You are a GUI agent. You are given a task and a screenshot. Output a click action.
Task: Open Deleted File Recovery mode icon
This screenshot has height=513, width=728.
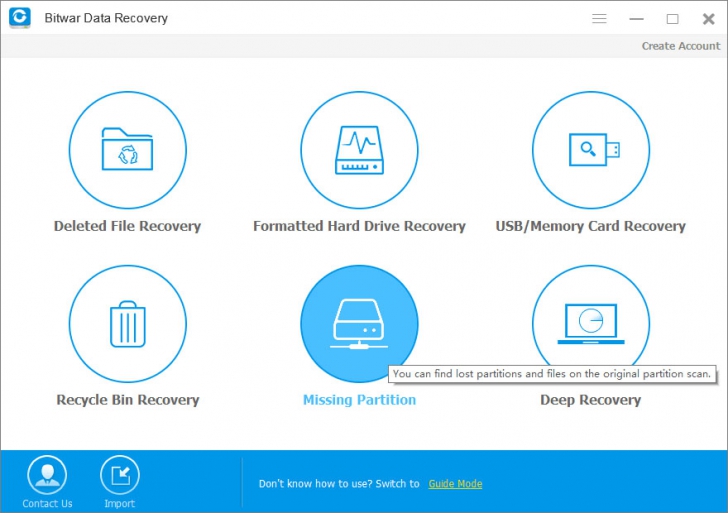click(x=128, y=150)
